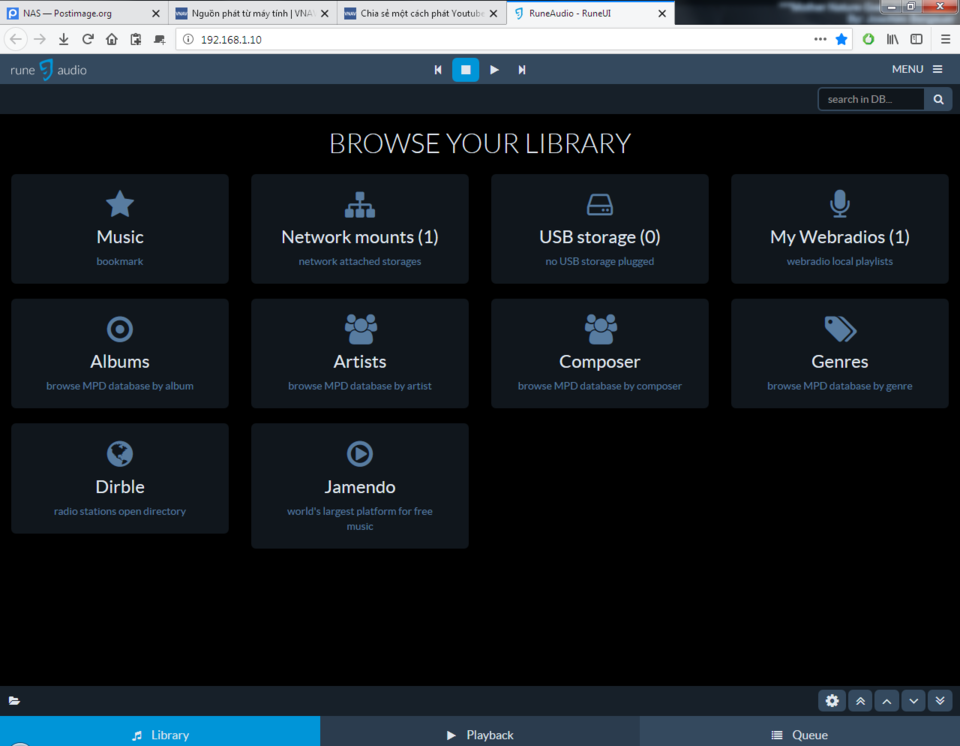The height and width of the screenshot is (746, 960).
Task: Open the browser downloads arrow
Action: click(x=64, y=39)
